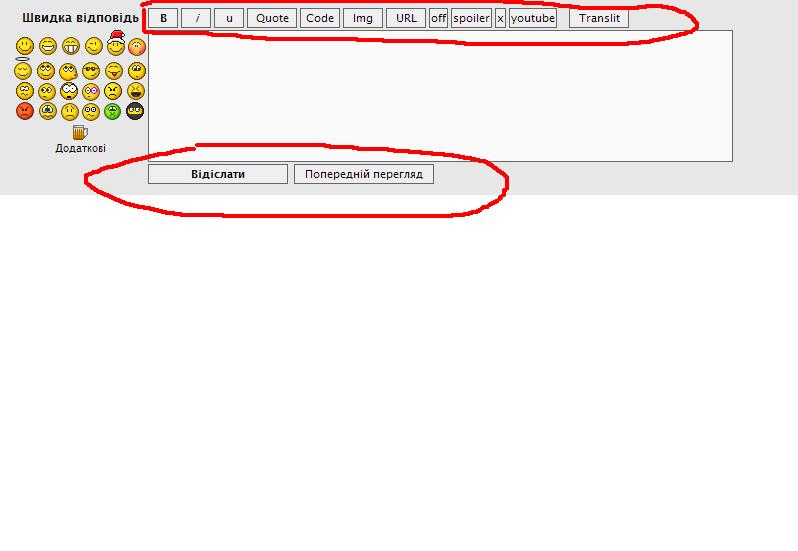Insert the winking smiley

click(94, 46)
